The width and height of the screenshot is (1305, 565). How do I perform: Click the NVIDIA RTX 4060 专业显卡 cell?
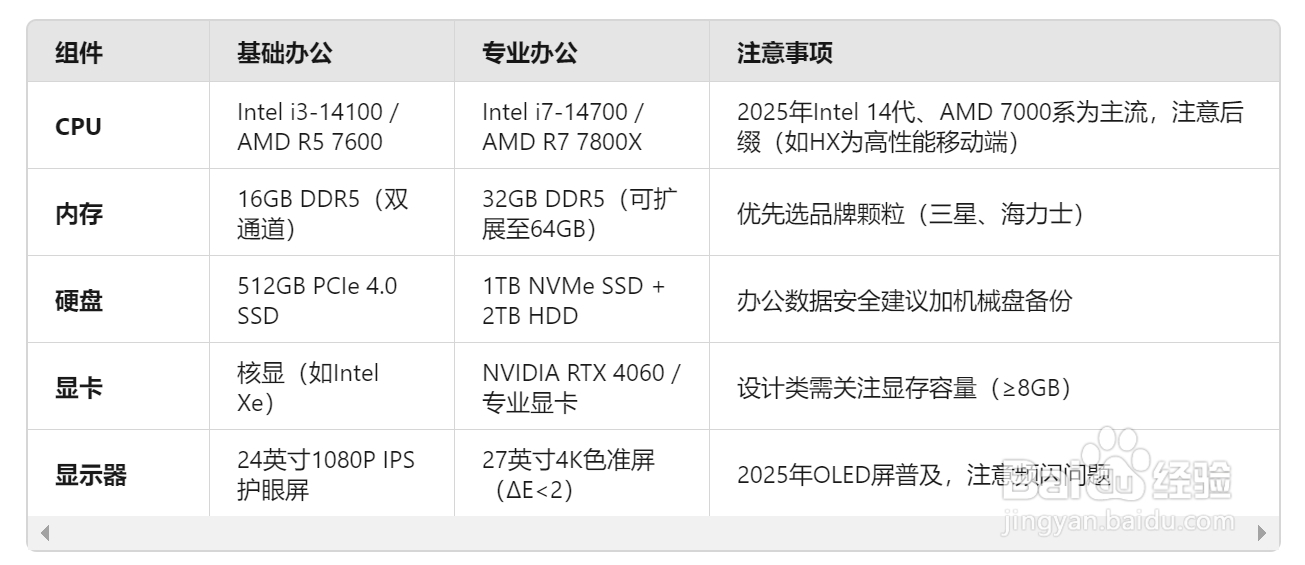[580, 388]
